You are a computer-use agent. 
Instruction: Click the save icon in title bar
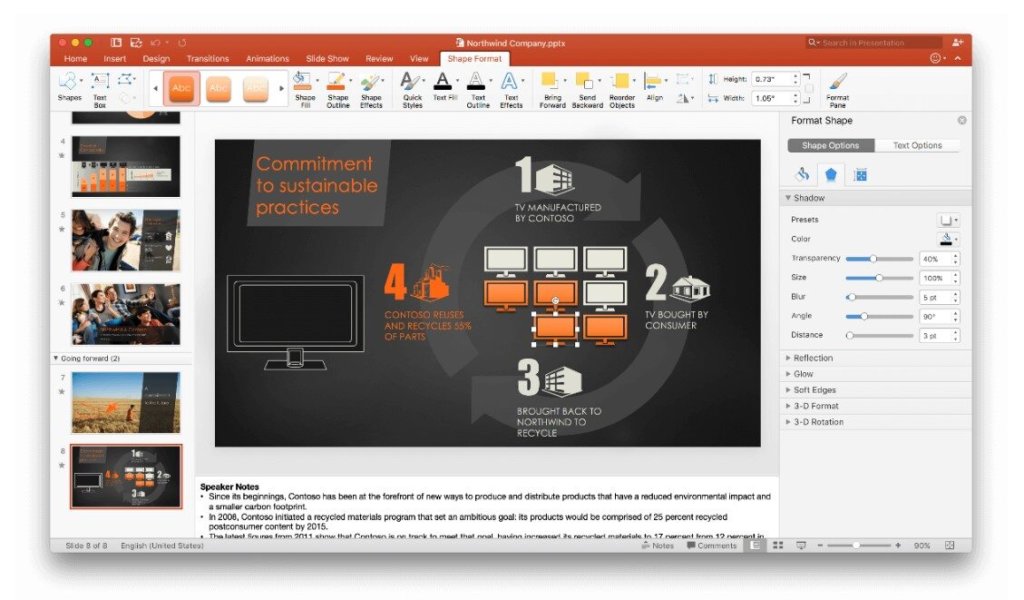(136, 42)
